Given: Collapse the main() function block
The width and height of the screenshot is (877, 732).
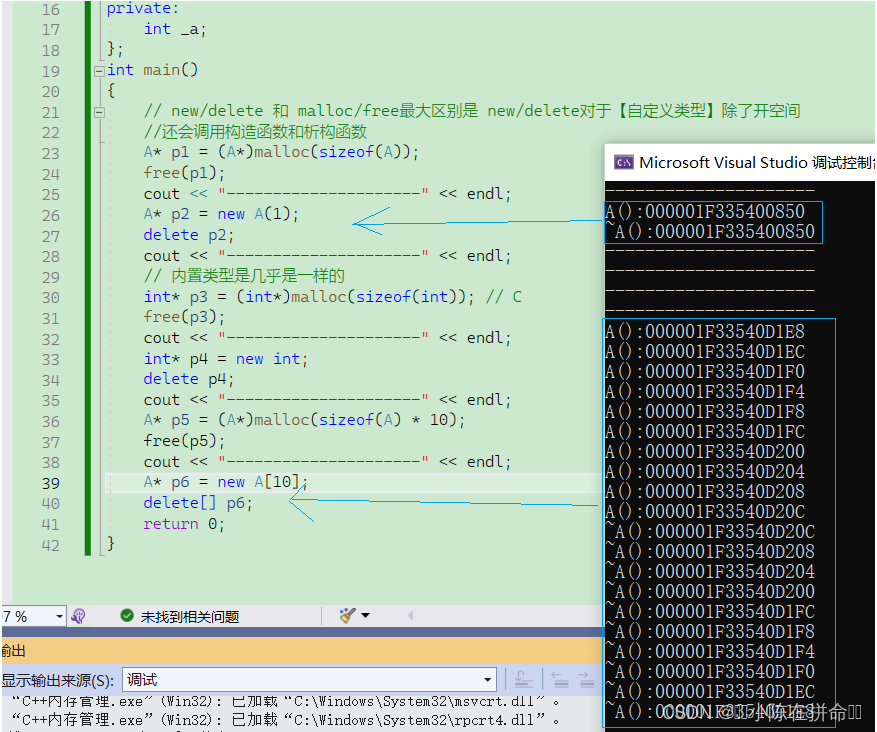Looking at the screenshot, I should click(x=99, y=71).
